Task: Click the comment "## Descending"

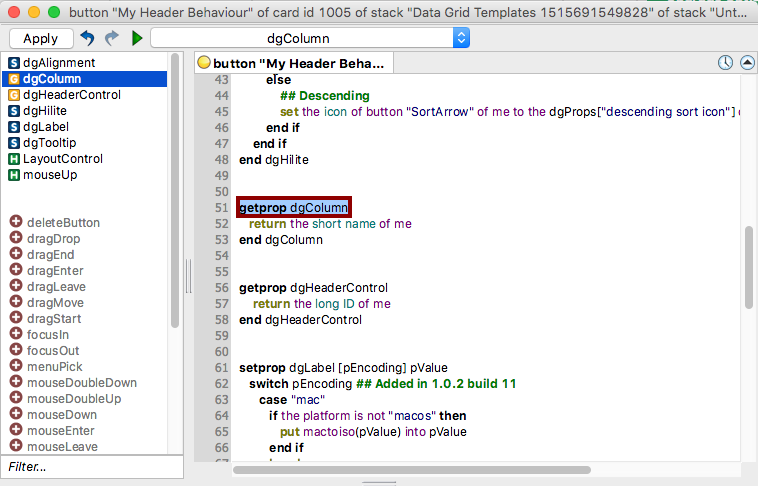Action: 324,96
